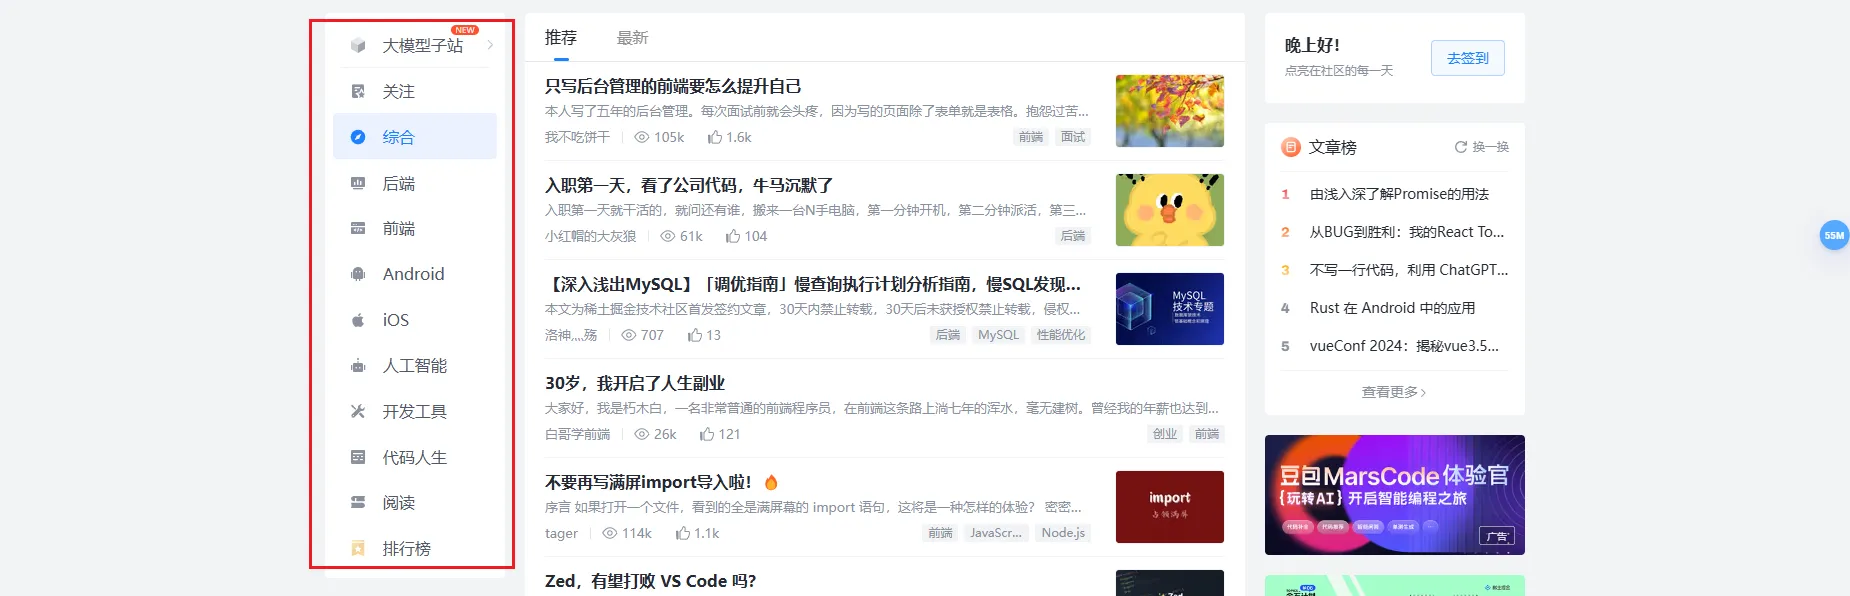Select the 推荐 tab

coord(561,38)
